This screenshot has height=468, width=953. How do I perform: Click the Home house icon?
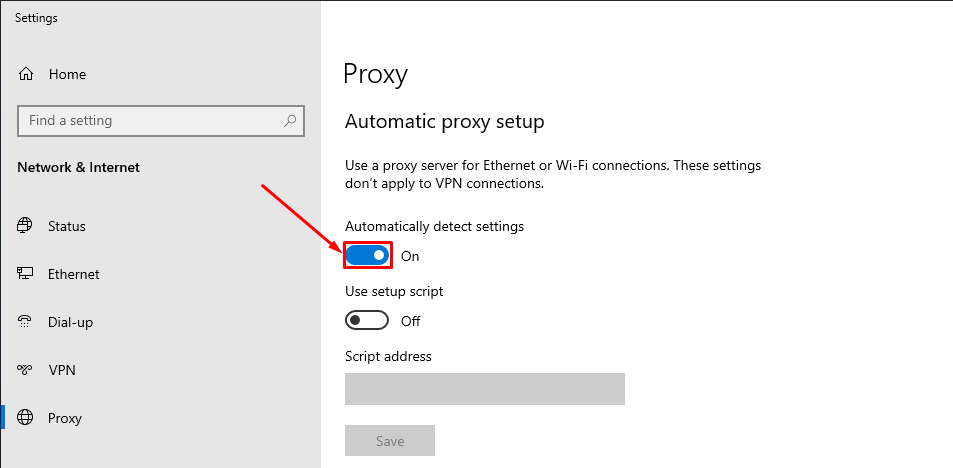[26, 74]
